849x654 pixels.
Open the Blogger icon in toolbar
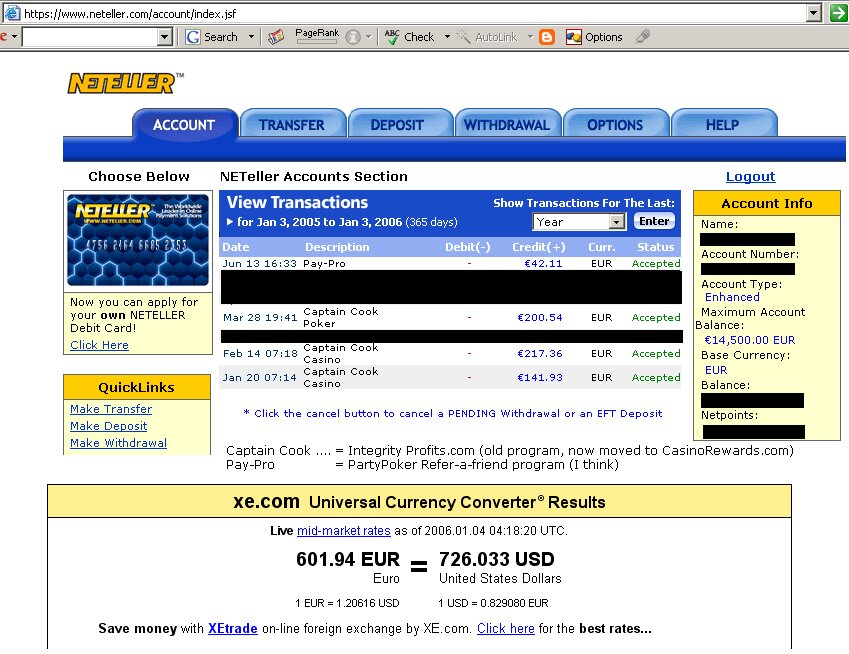[547, 37]
